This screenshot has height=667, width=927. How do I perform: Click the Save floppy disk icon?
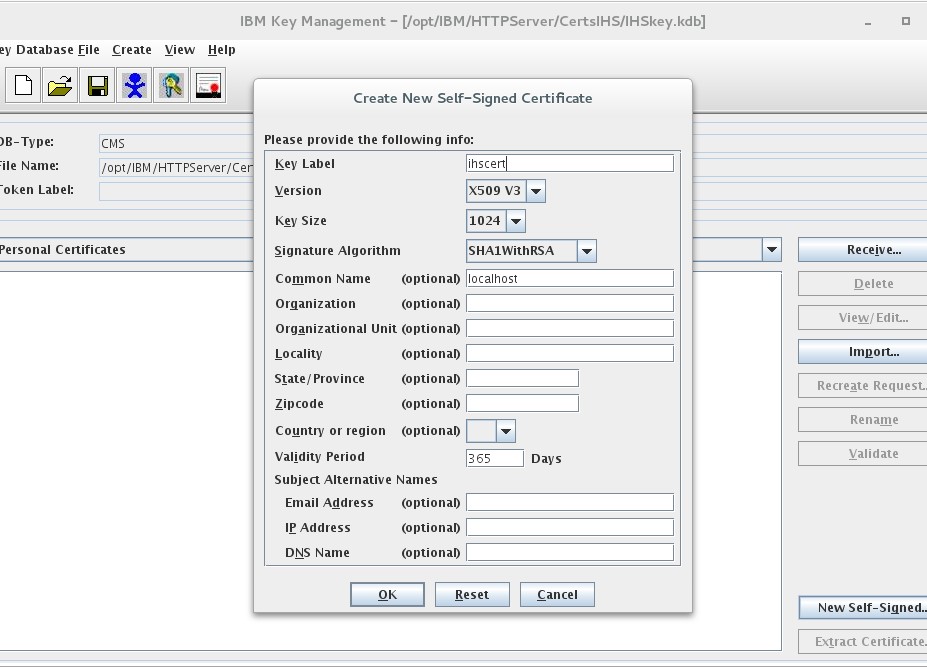pyautogui.click(x=97, y=85)
